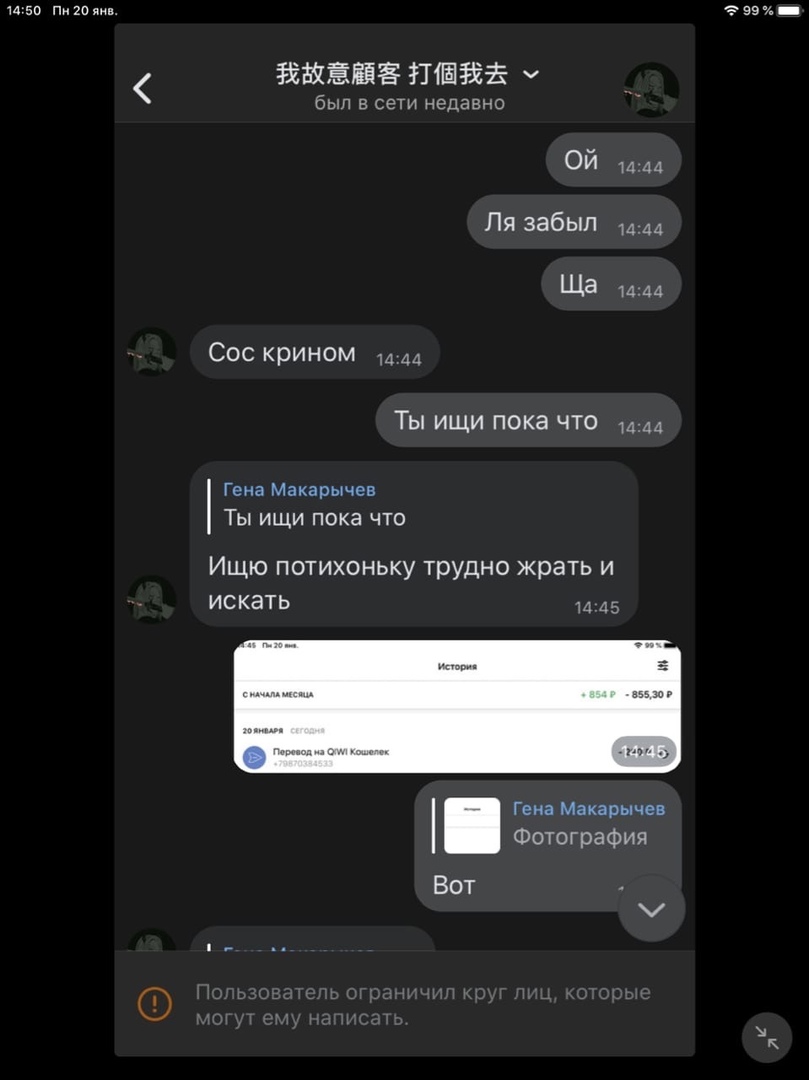Click the 'был в сети недавно' status text

point(410,103)
